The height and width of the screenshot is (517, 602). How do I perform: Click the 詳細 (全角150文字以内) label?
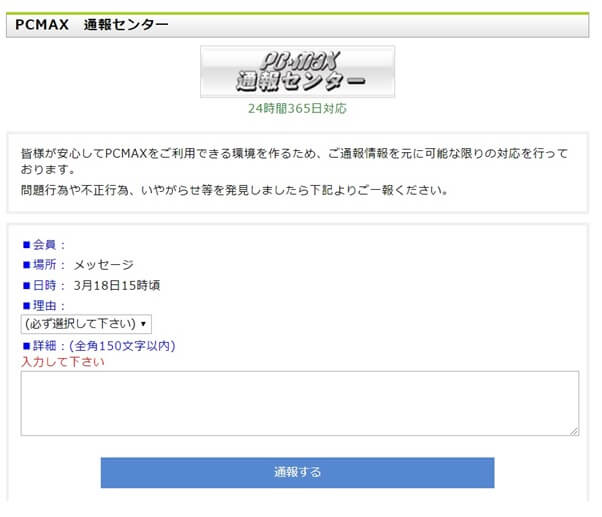(x=104, y=346)
